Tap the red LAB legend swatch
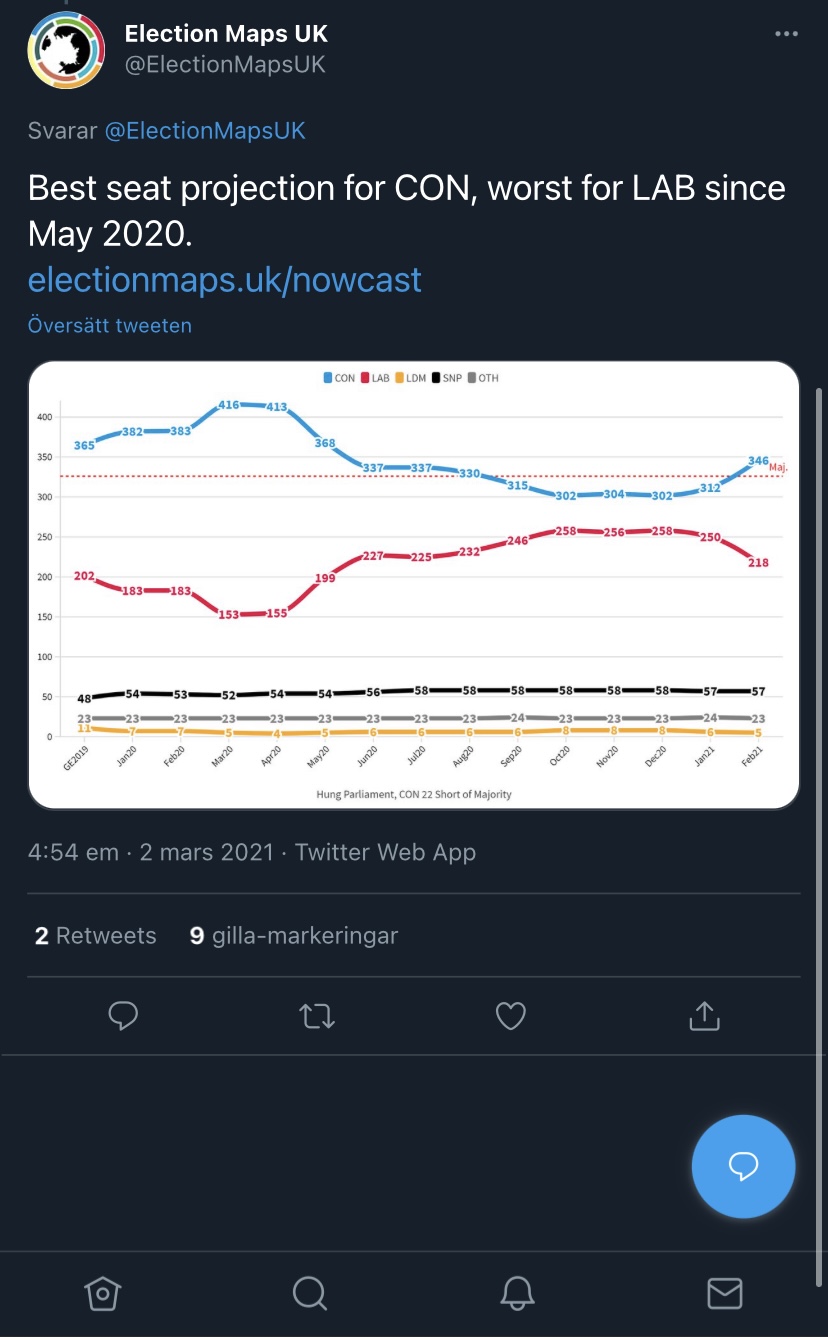This screenshot has height=1337, width=828. 364,378
